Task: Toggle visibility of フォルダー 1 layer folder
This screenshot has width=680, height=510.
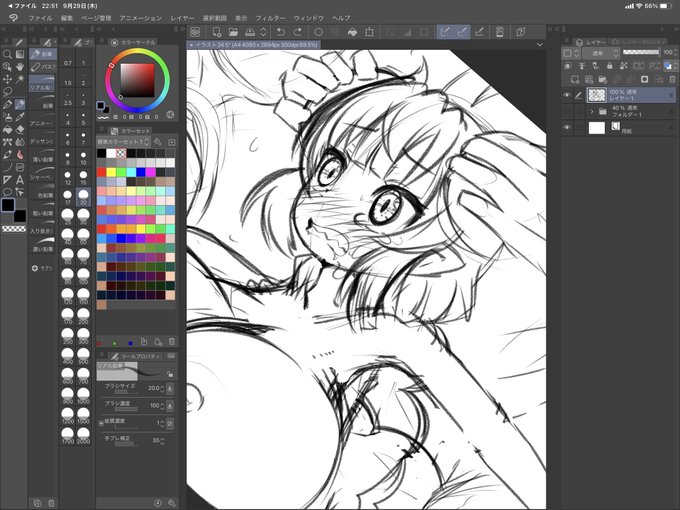Action: click(x=566, y=111)
